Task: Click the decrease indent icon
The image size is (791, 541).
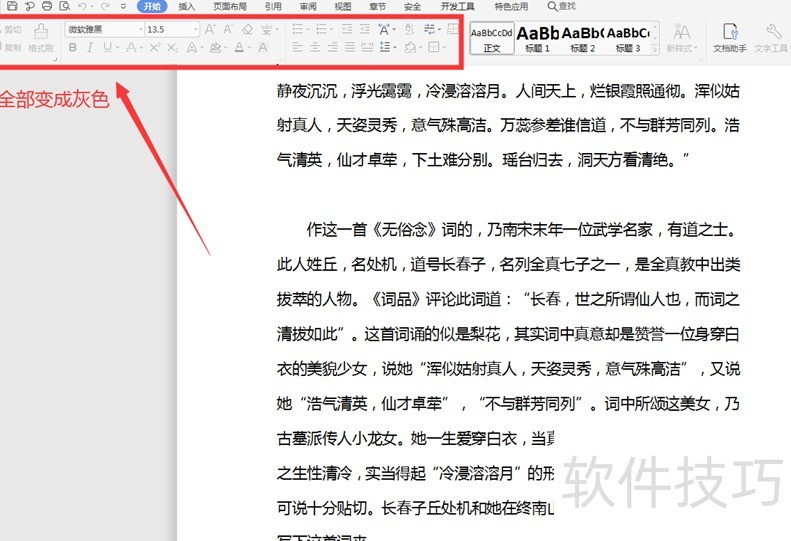Action: click(x=347, y=29)
